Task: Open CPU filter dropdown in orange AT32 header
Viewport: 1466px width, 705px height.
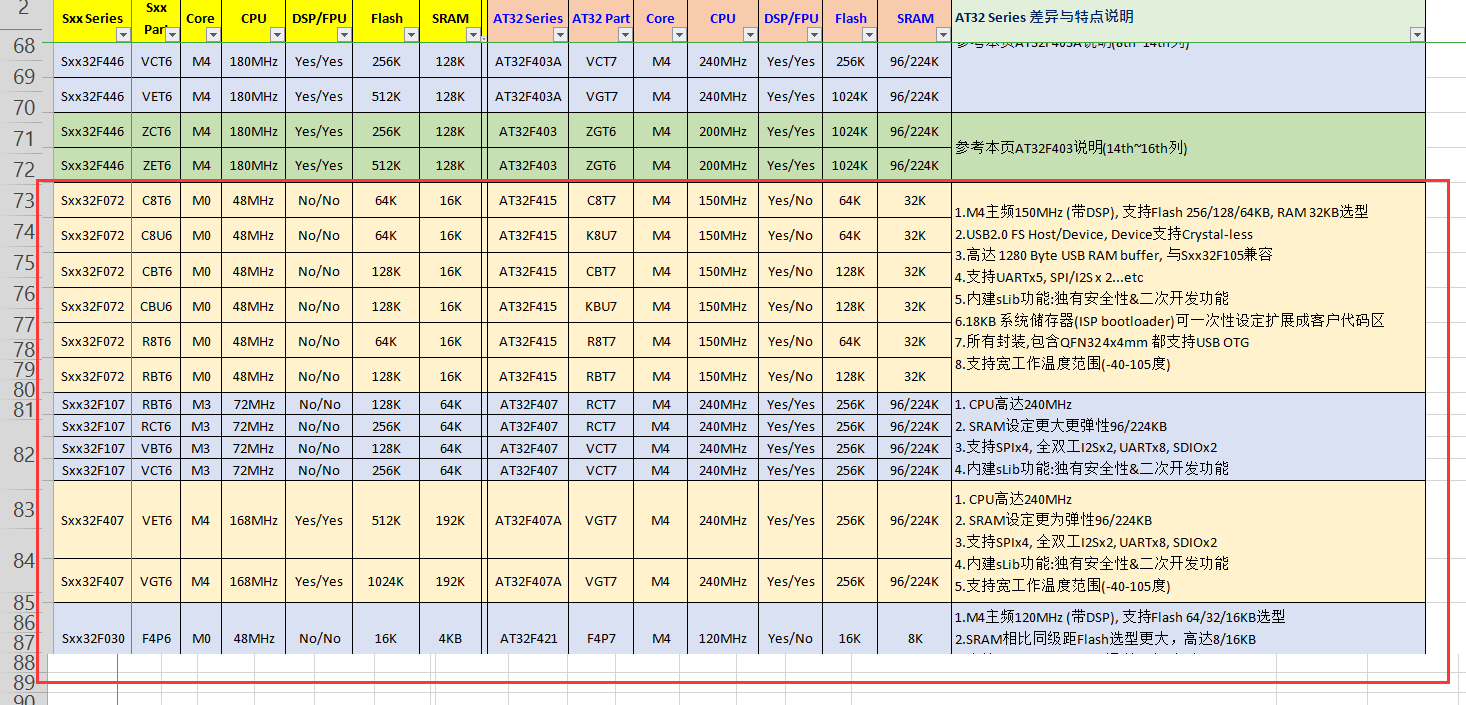Action: [750, 35]
